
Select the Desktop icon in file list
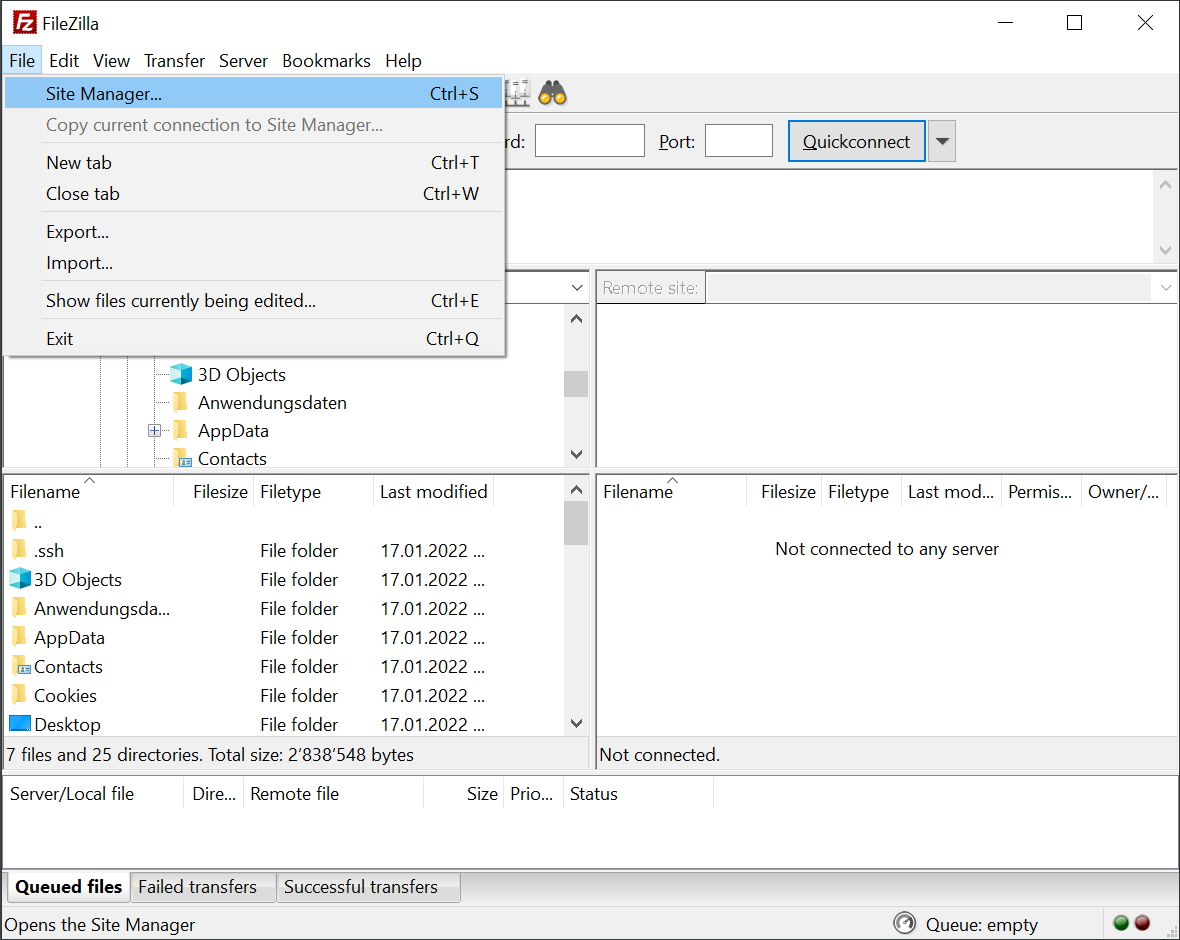[20, 724]
